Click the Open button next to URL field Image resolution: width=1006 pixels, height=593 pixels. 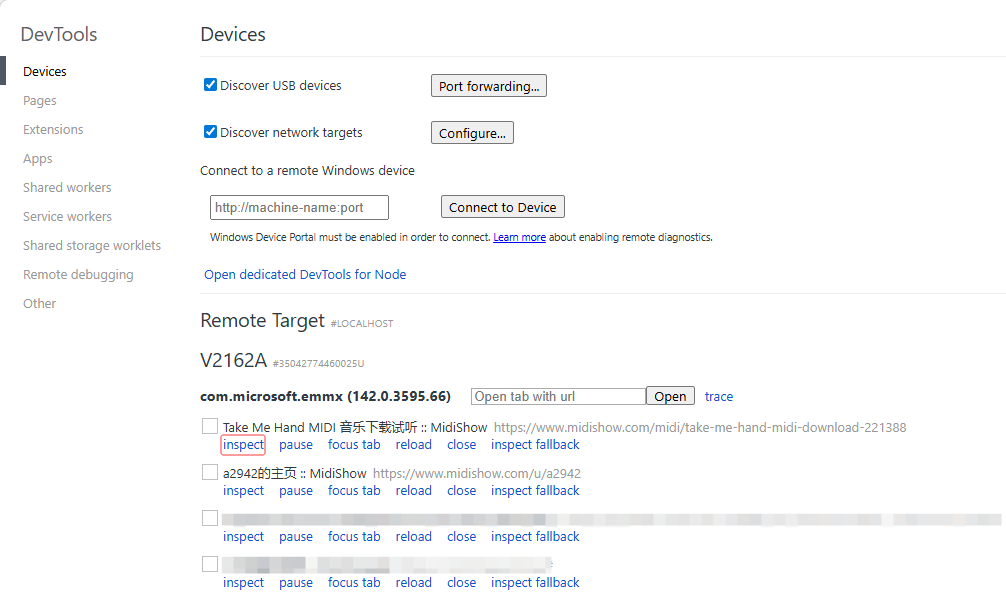670,396
